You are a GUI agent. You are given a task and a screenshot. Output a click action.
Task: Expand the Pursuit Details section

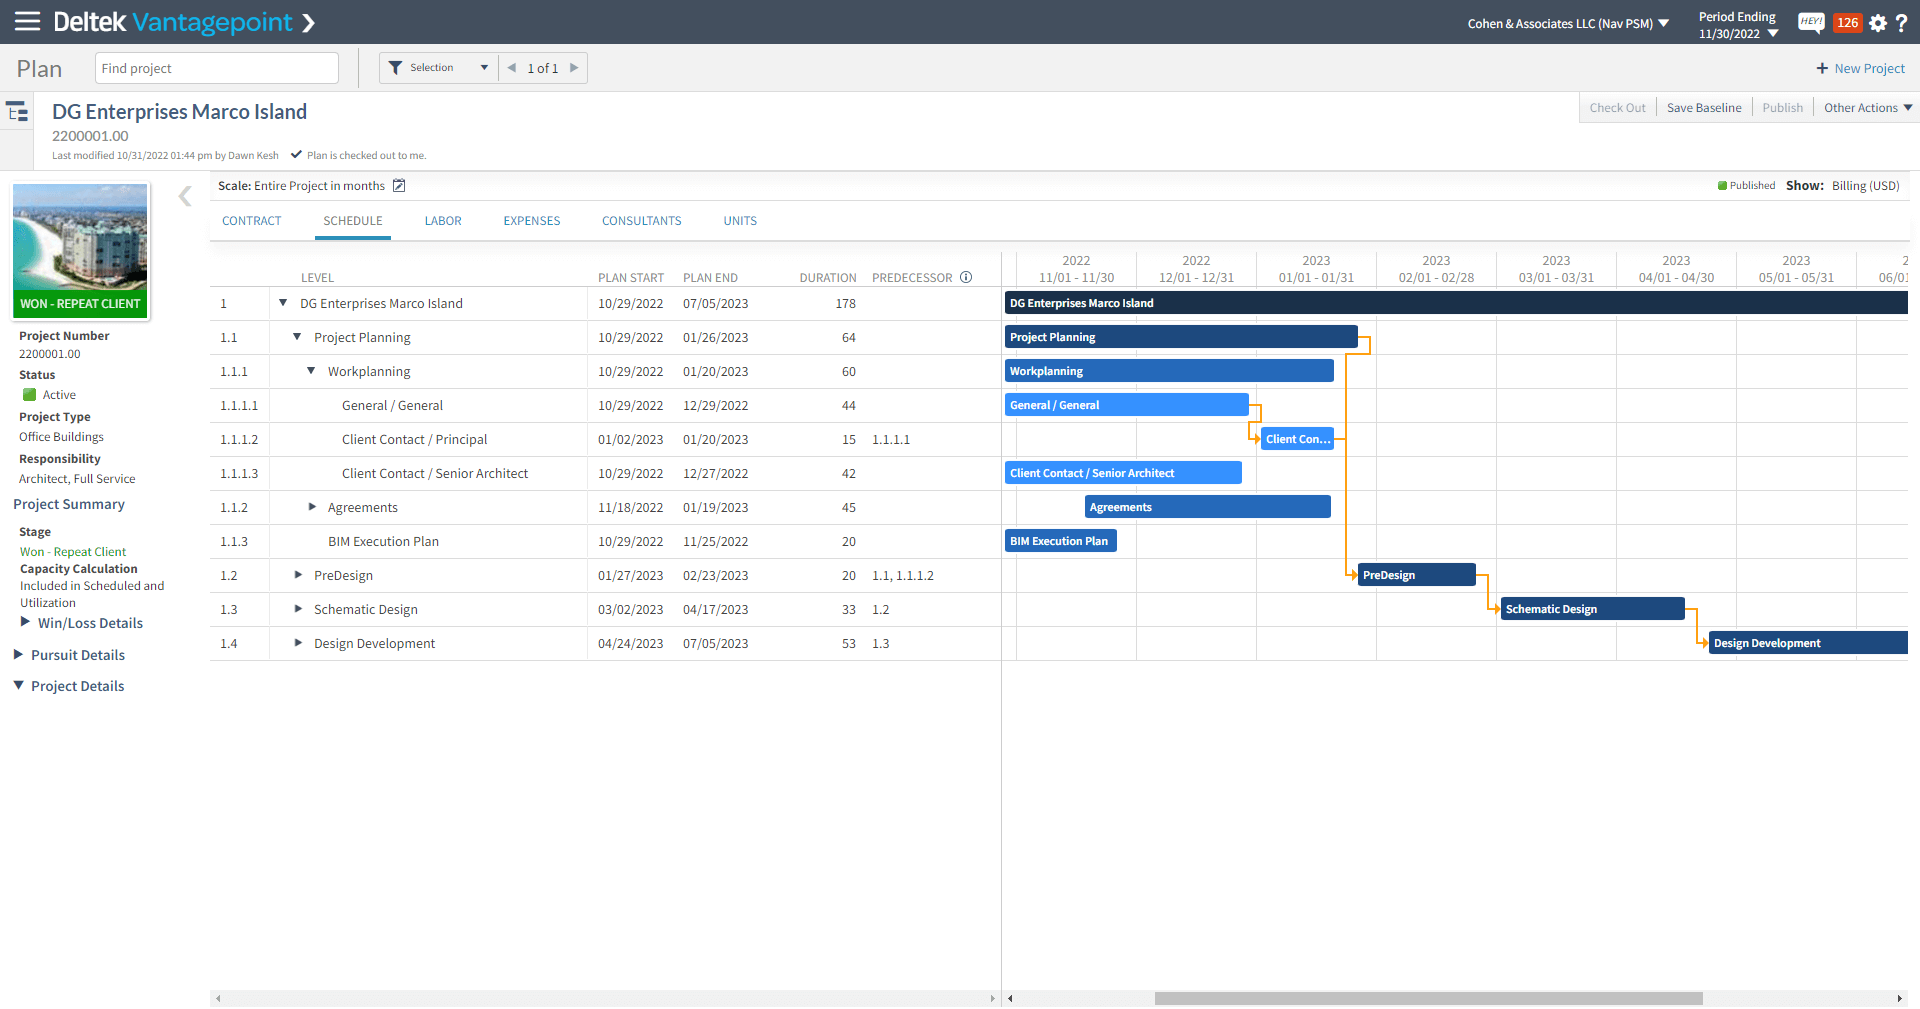18,655
